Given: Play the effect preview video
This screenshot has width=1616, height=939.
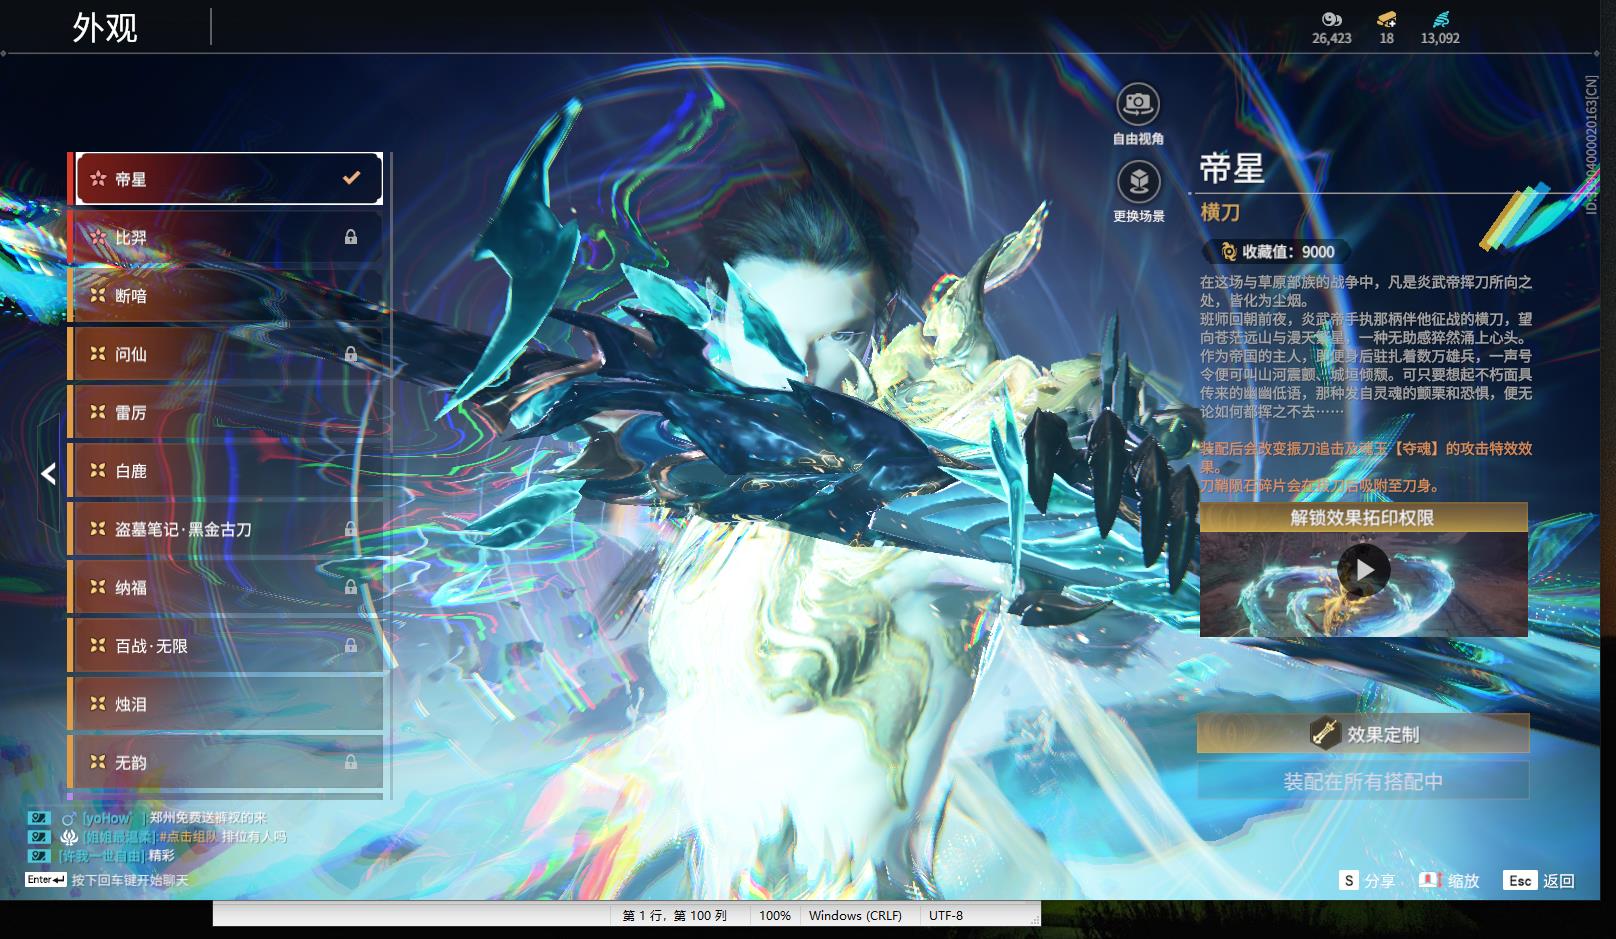Looking at the screenshot, I should point(1364,570).
